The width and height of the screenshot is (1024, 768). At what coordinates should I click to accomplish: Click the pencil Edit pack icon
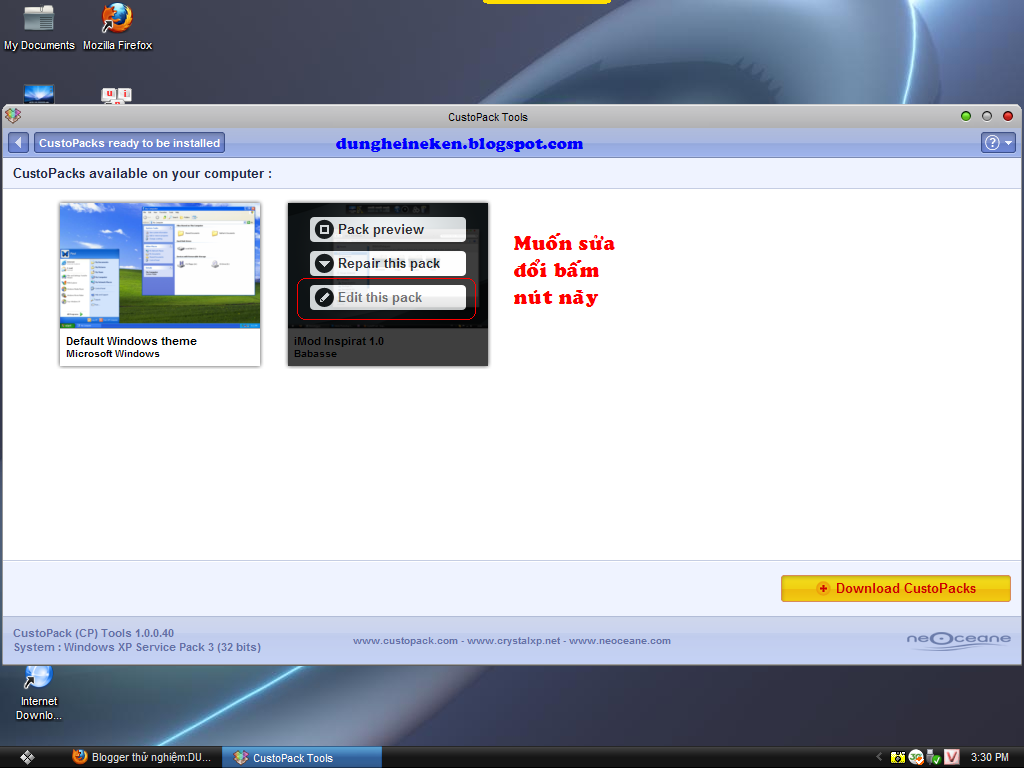(x=324, y=297)
